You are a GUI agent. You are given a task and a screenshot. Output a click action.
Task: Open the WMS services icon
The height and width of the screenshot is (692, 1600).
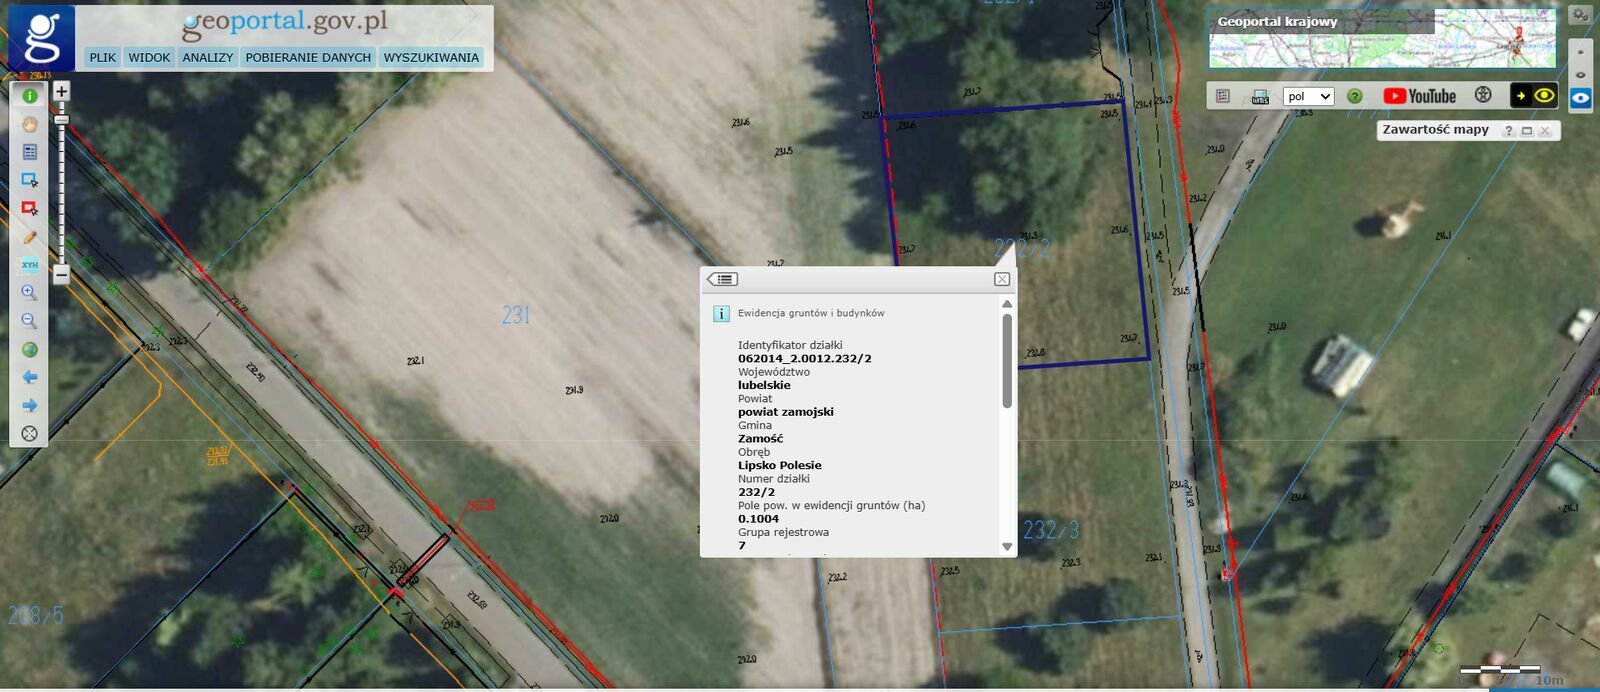pos(1260,97)
